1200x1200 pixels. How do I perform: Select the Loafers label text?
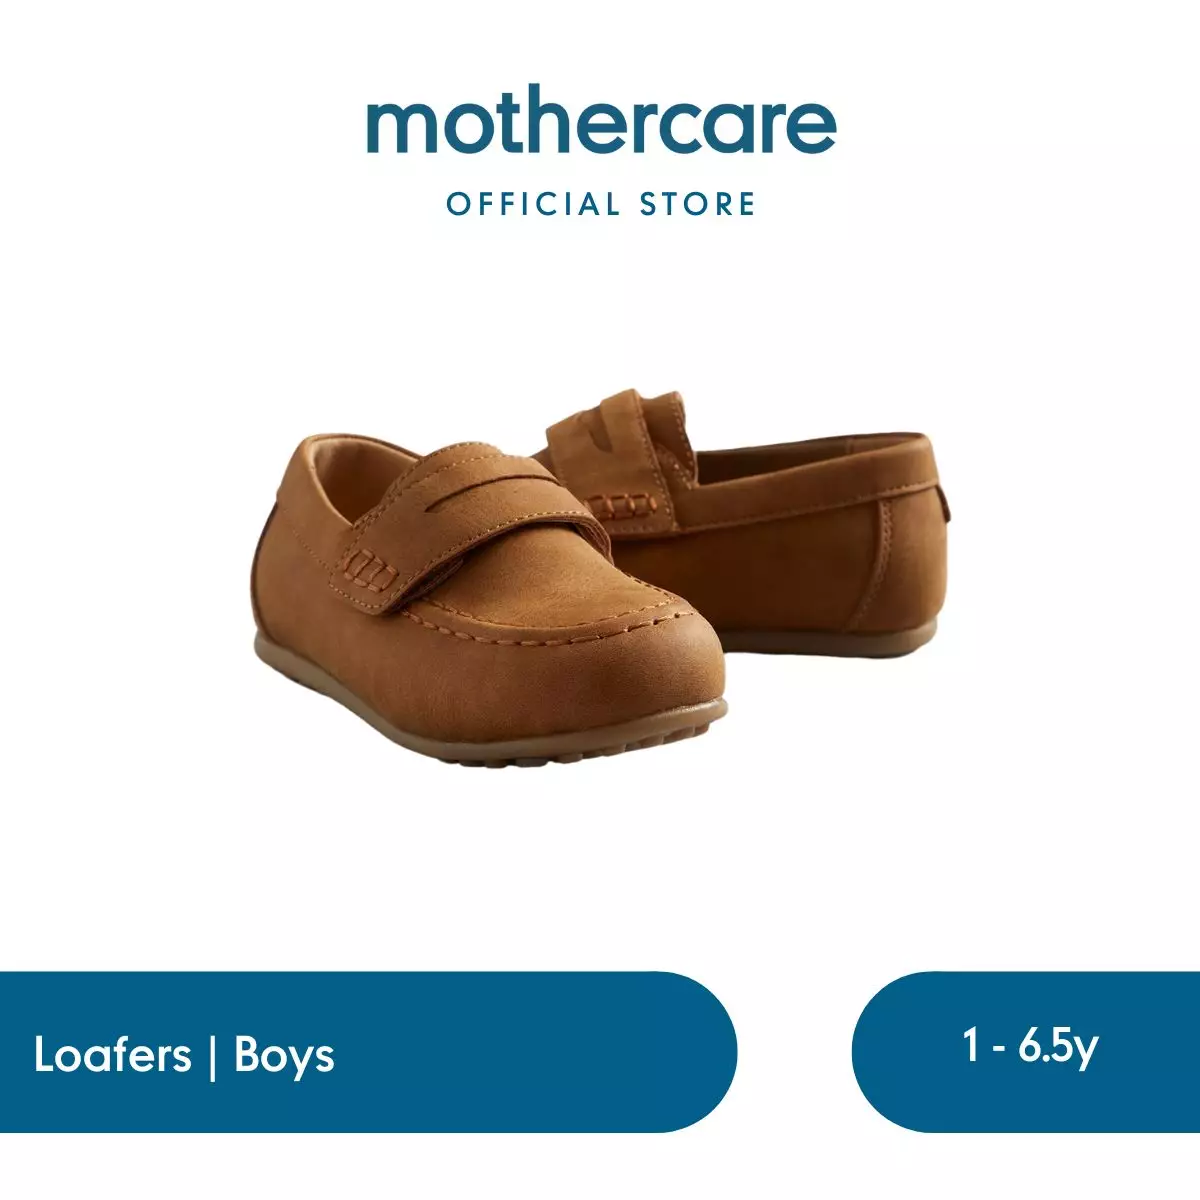pos(112,1055)
